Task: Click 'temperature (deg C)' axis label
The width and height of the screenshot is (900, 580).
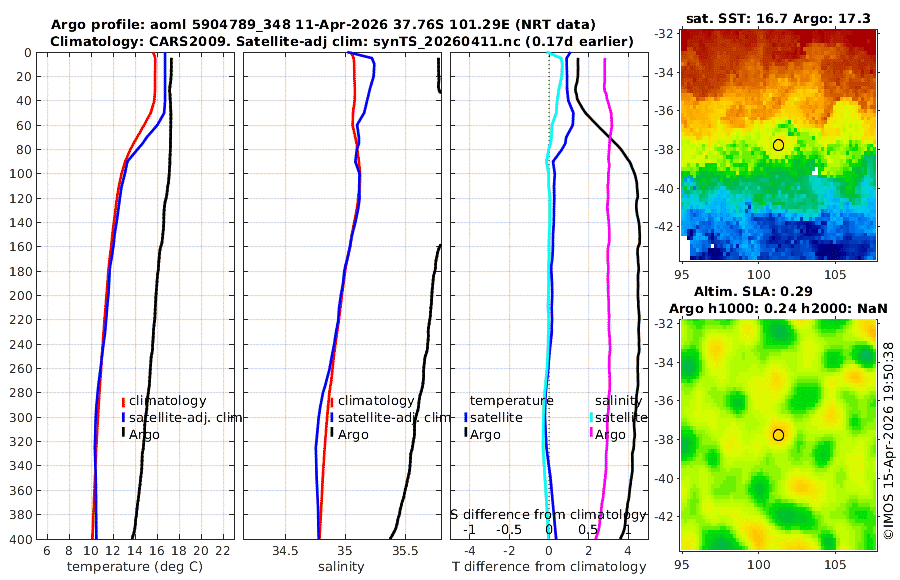Action: point(135,567)
